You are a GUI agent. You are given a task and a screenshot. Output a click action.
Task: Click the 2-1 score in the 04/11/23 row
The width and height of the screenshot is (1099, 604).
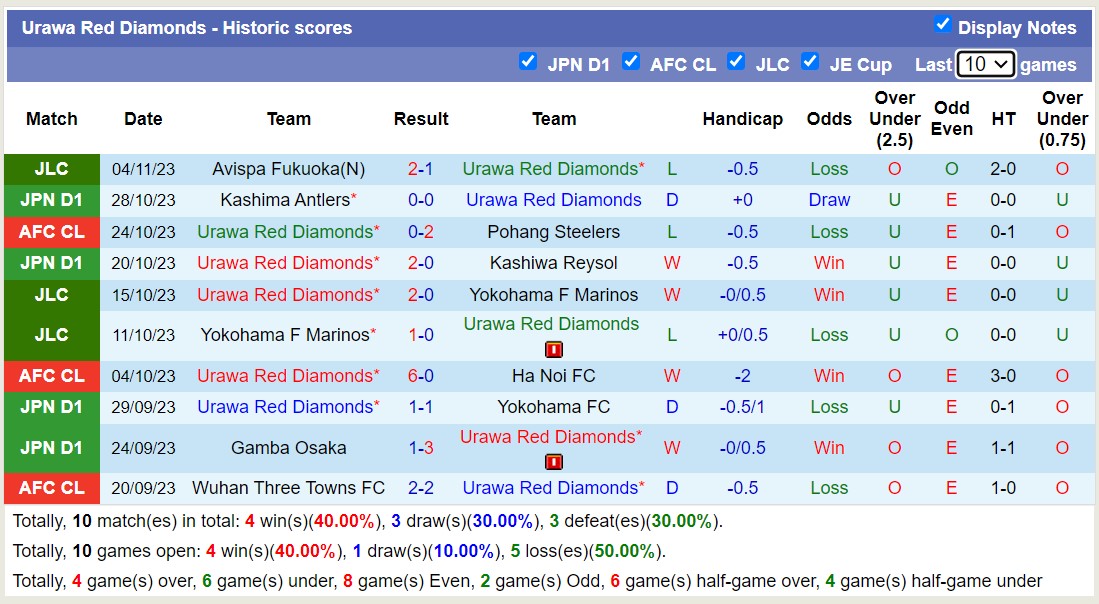(421, 169)
